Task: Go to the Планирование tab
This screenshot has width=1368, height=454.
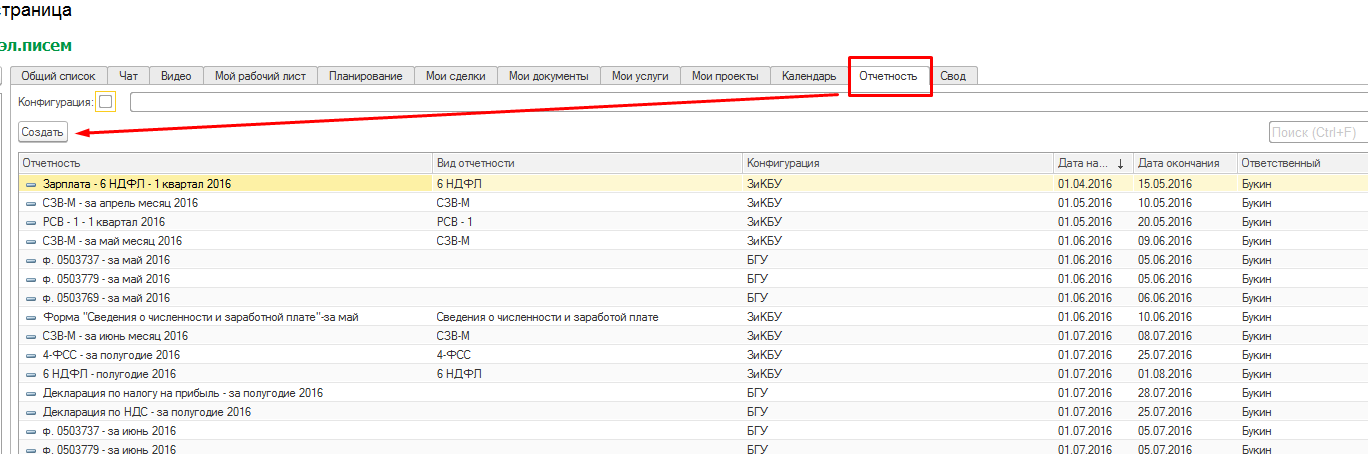Action: click(365, 76)
